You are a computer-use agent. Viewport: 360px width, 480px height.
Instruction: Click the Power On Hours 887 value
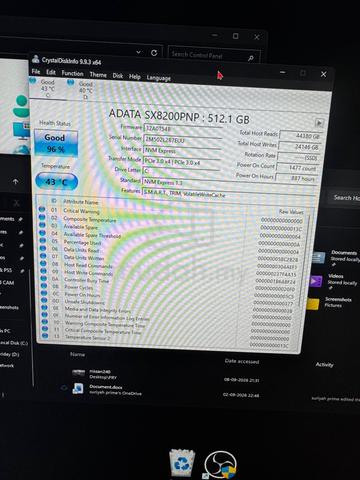(296, 178)
